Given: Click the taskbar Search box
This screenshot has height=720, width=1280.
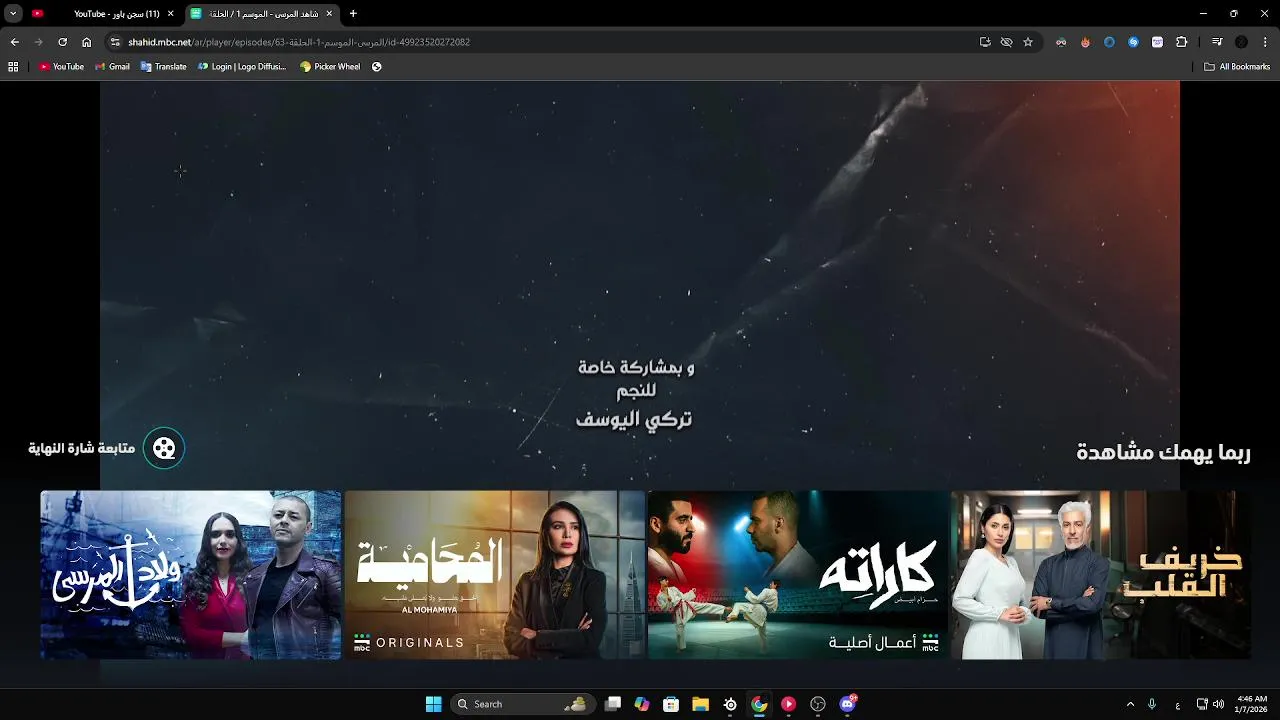Looking at the screenshot, I should [522, 704].
